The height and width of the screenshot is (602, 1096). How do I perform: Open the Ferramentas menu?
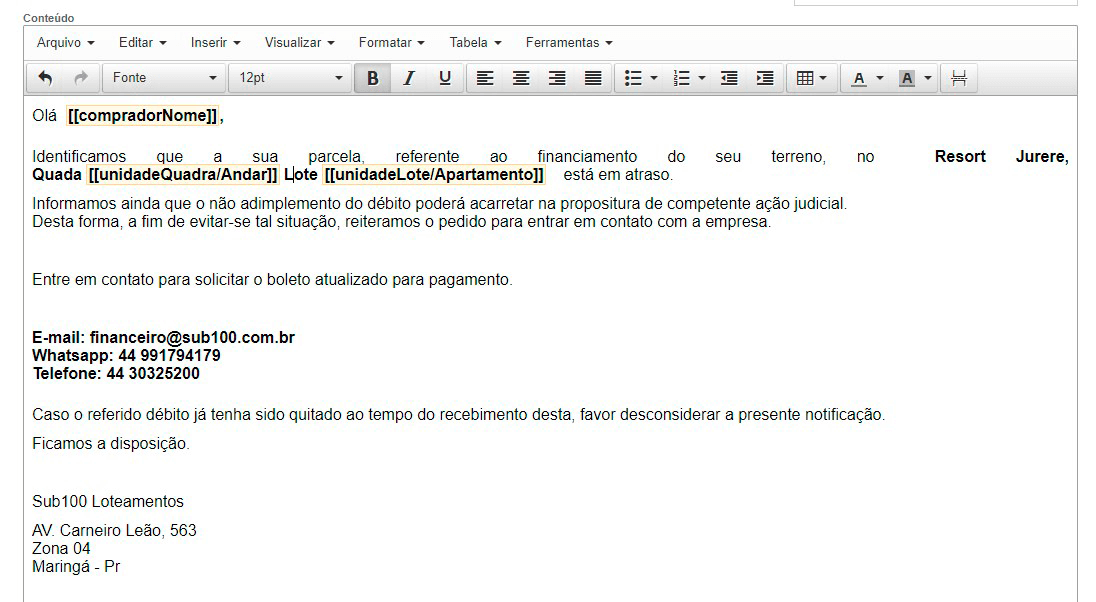click(567, 42)
